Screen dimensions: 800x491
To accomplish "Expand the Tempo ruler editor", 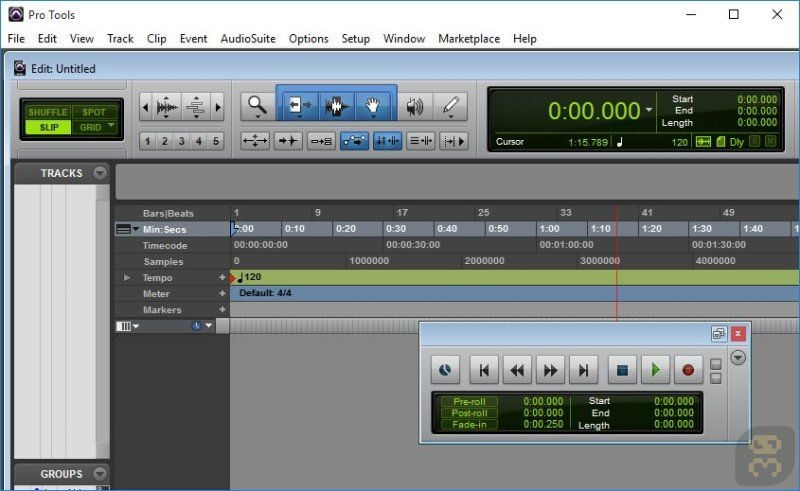I will (127, 277).
